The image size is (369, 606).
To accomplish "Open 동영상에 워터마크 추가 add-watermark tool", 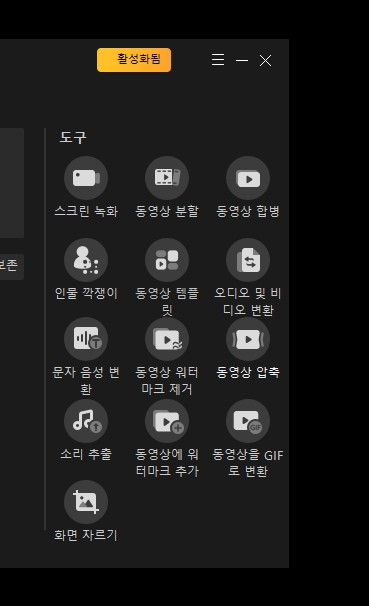I will (x=167, y=421).
